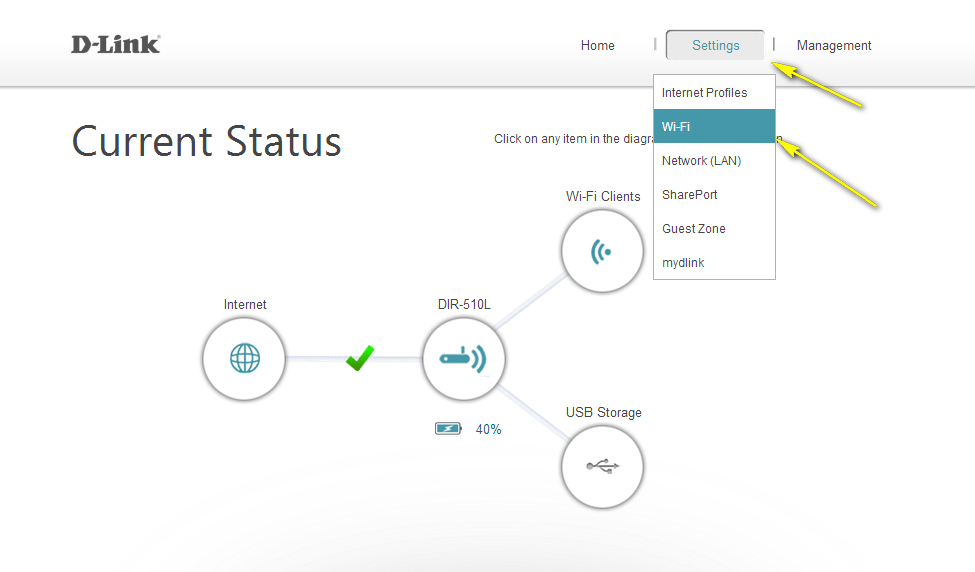Open the Management tab

pyautogui.click(x=834, y=45)
